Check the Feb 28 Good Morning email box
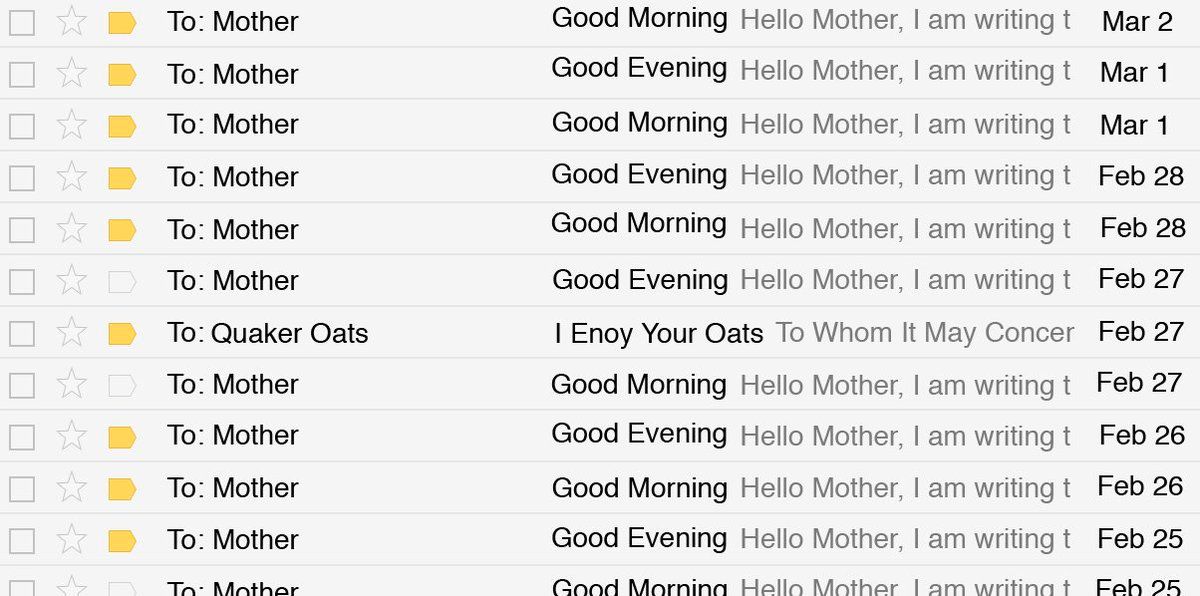Image resolution: width=1200 pixels, height=596 pixels. (22, 230)
